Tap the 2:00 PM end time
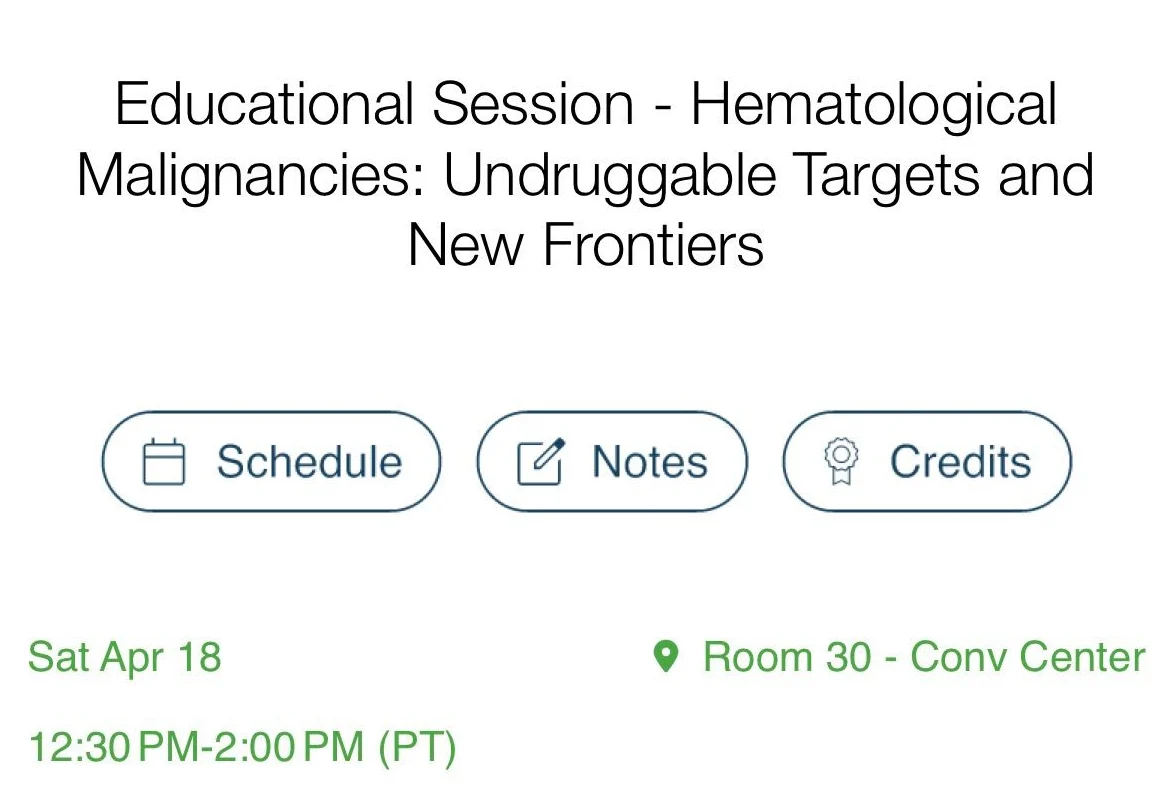1172x807 pixels. (x=290, y=747)
